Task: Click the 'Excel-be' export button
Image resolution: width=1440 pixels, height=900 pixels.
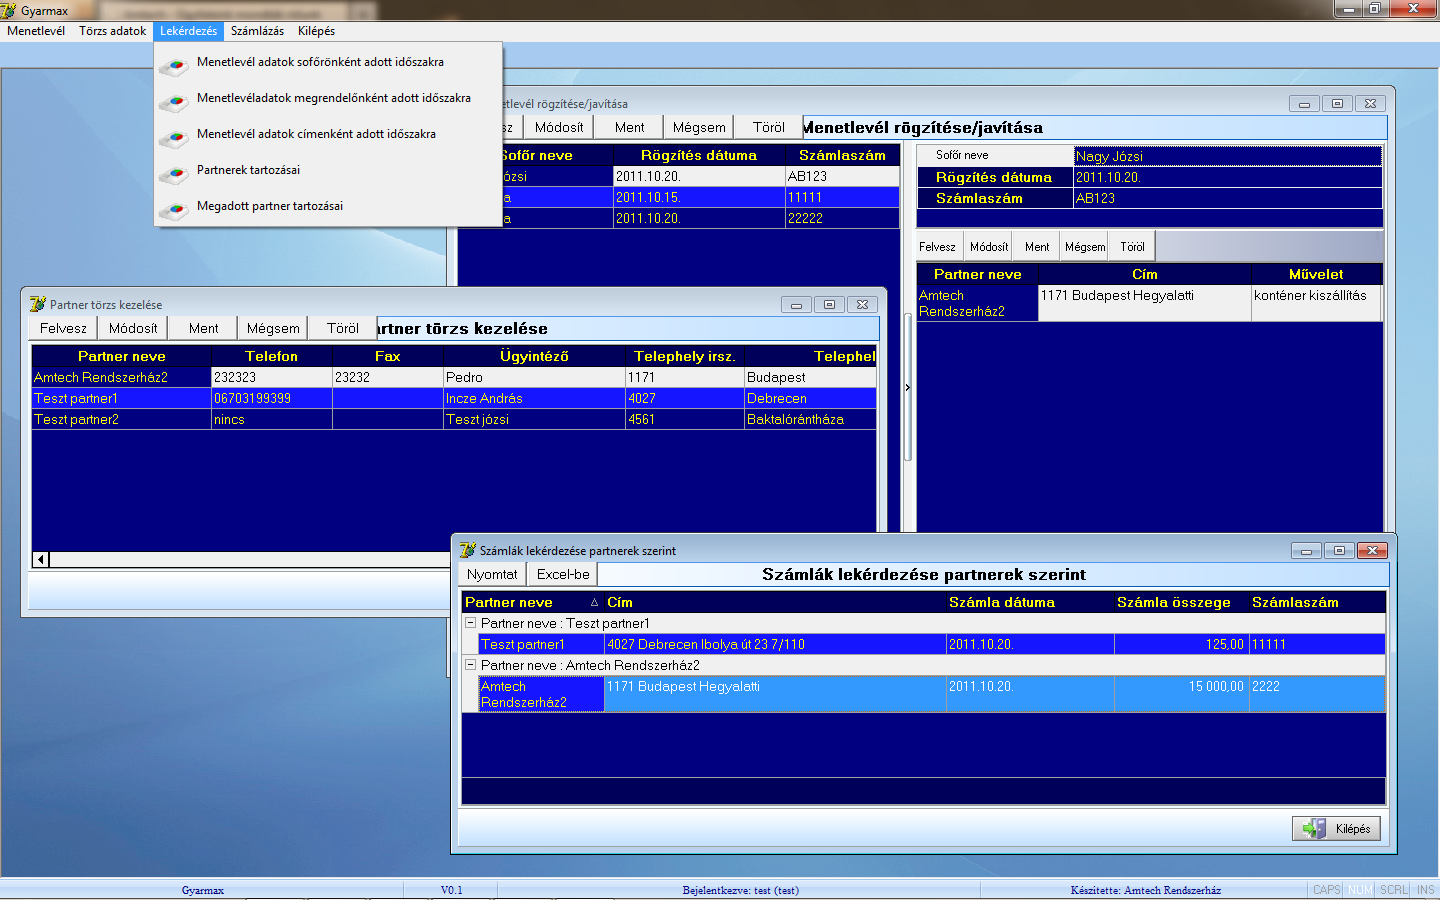Action: coord(563,574)
